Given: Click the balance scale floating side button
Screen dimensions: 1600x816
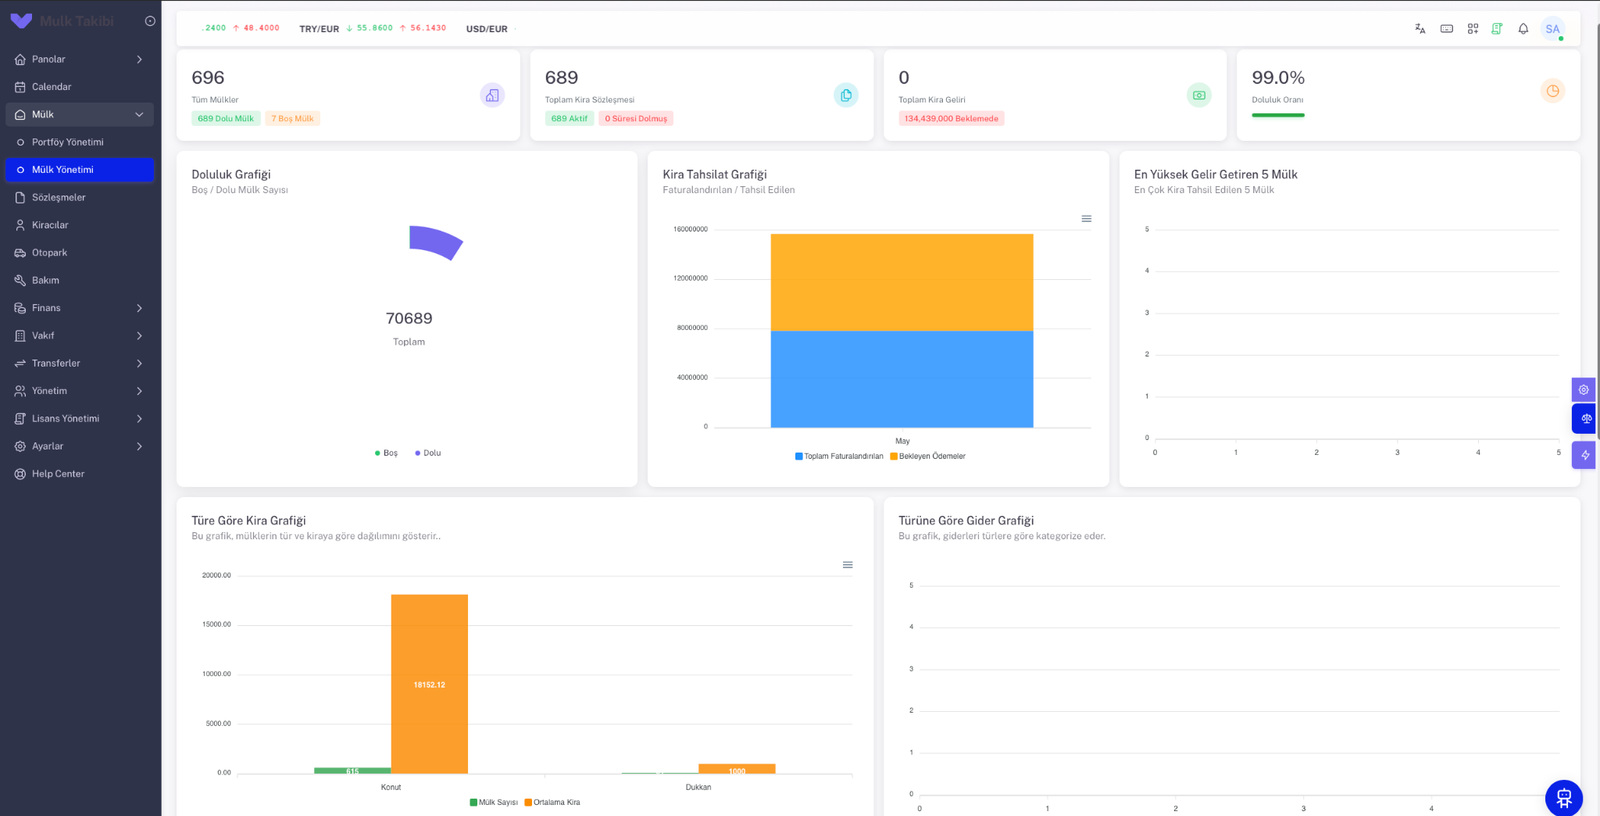Looking at the screenshot, I should pyautogui.click(x=1585, y=418).
